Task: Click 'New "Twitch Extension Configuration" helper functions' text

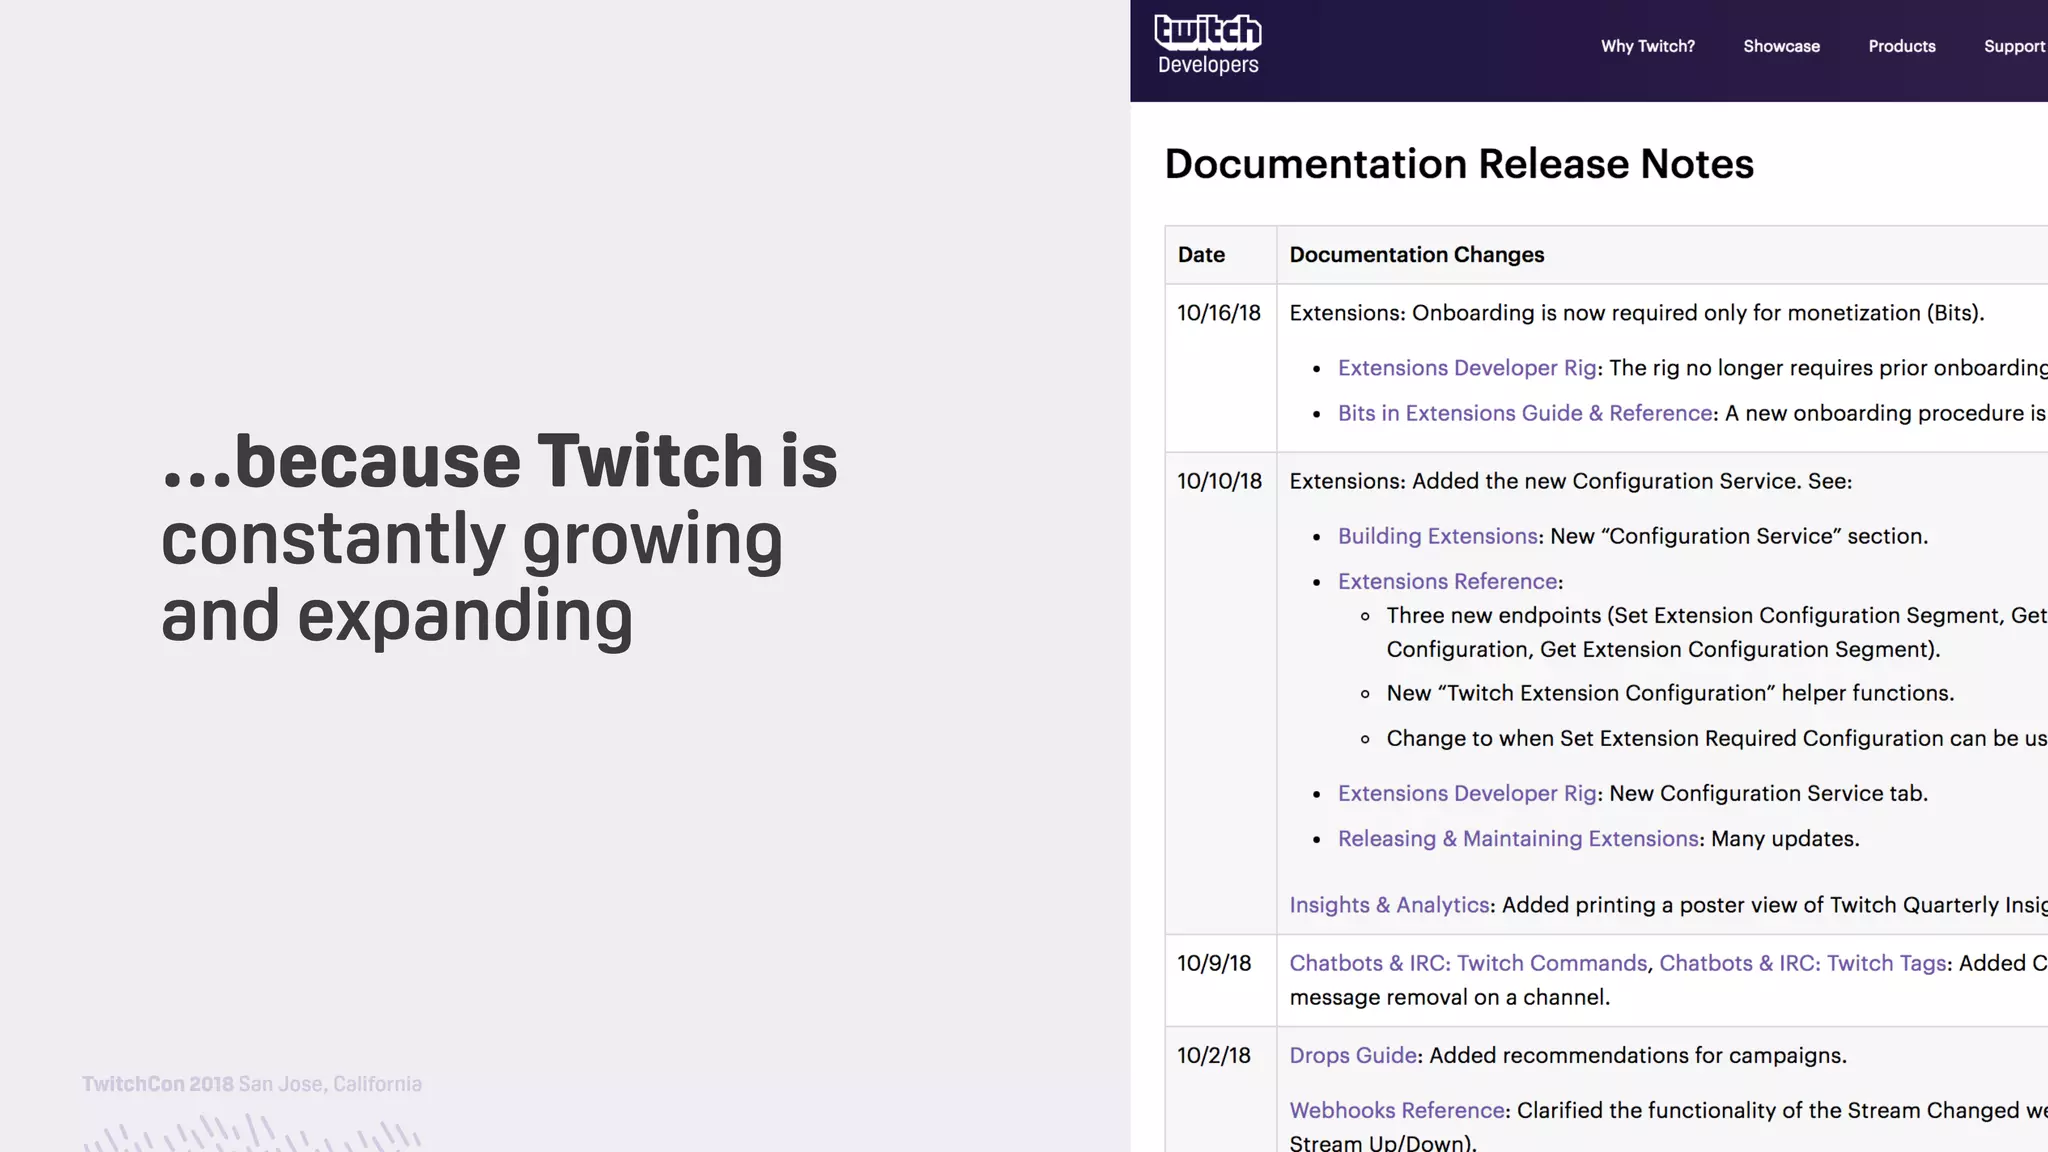Action: tap(1670, 693)
